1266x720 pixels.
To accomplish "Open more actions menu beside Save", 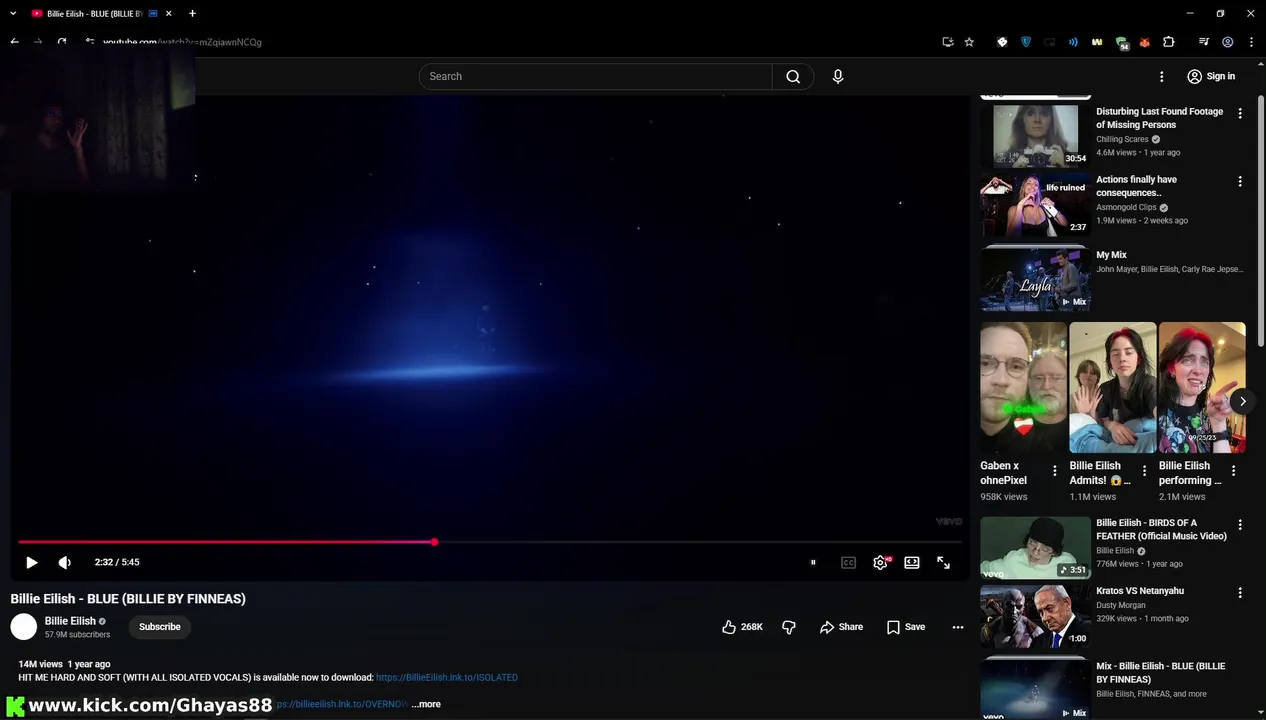I will pos(958,627).
